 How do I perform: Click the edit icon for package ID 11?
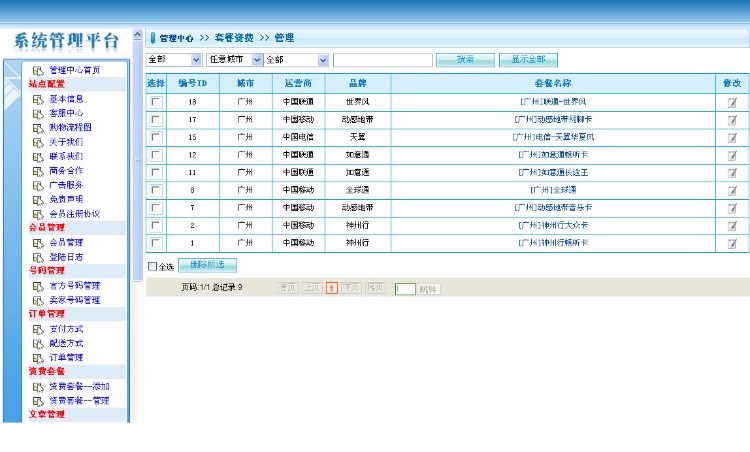[x=732, y=173]
